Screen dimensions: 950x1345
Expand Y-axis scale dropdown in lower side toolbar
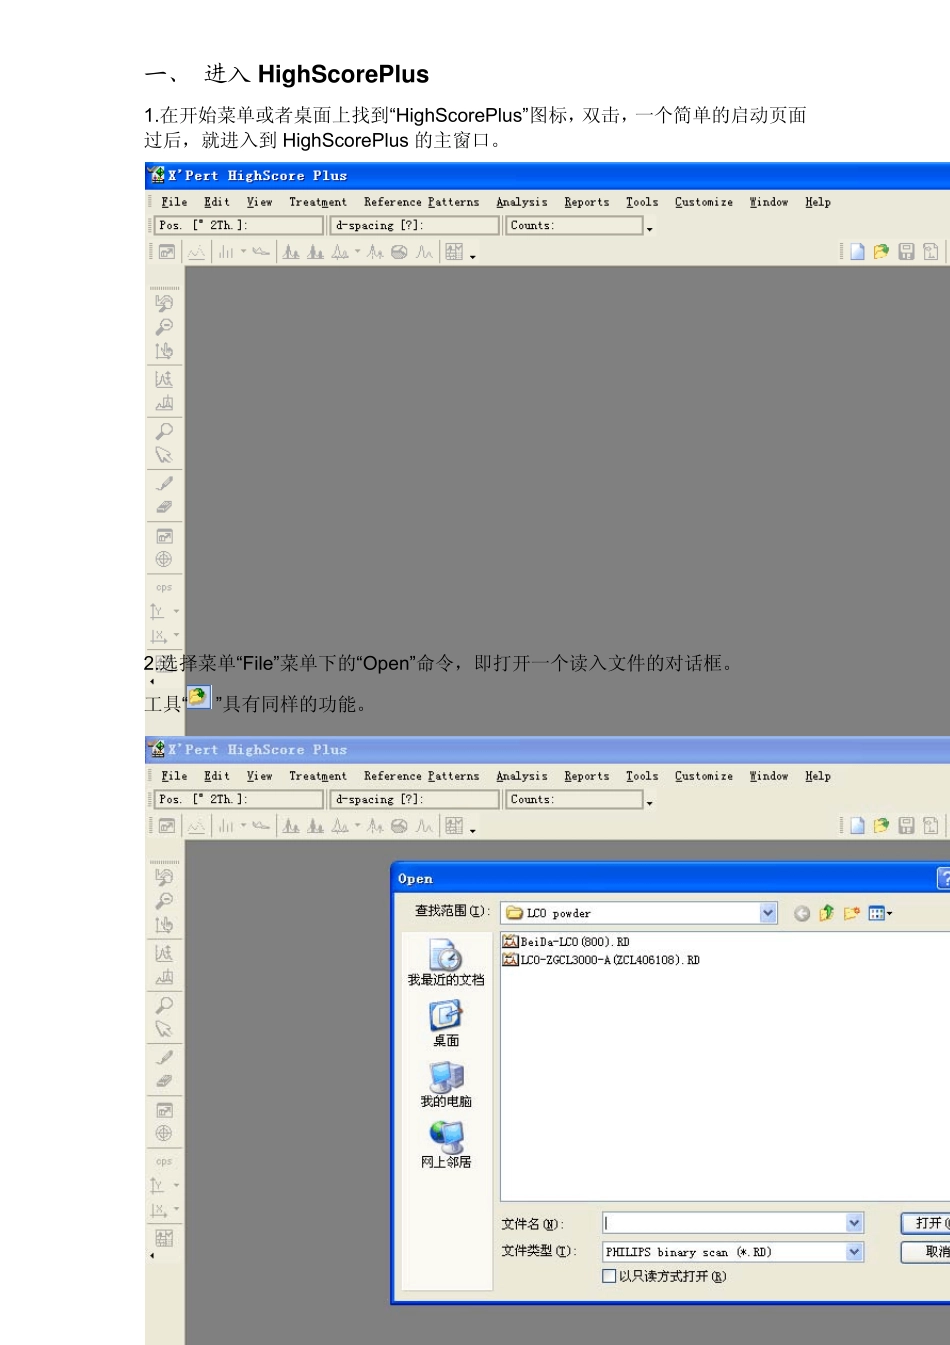[177, 1185]
